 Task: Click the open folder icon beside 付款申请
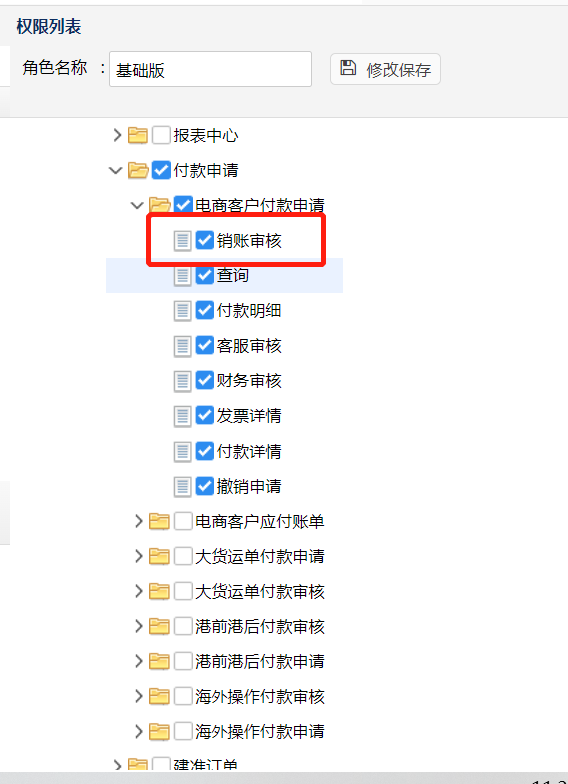[138, 170]
